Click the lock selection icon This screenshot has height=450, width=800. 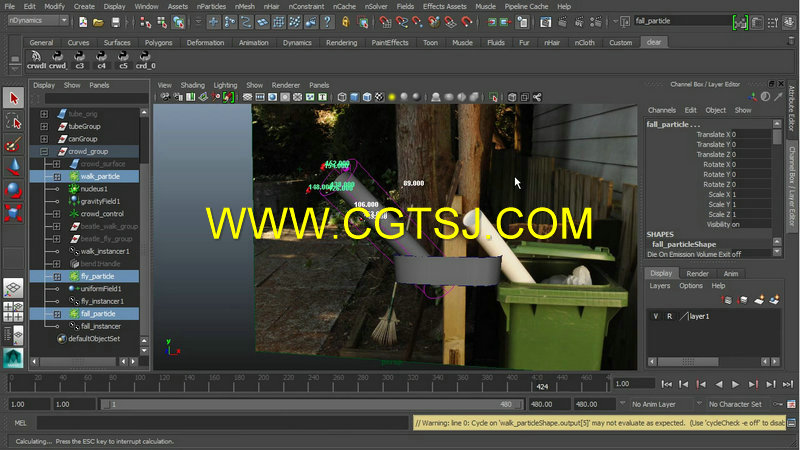[346, 22]
